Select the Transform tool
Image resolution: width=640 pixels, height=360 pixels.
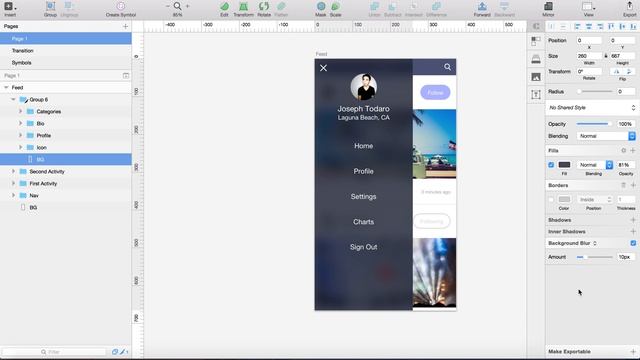(x=243, y=7)
